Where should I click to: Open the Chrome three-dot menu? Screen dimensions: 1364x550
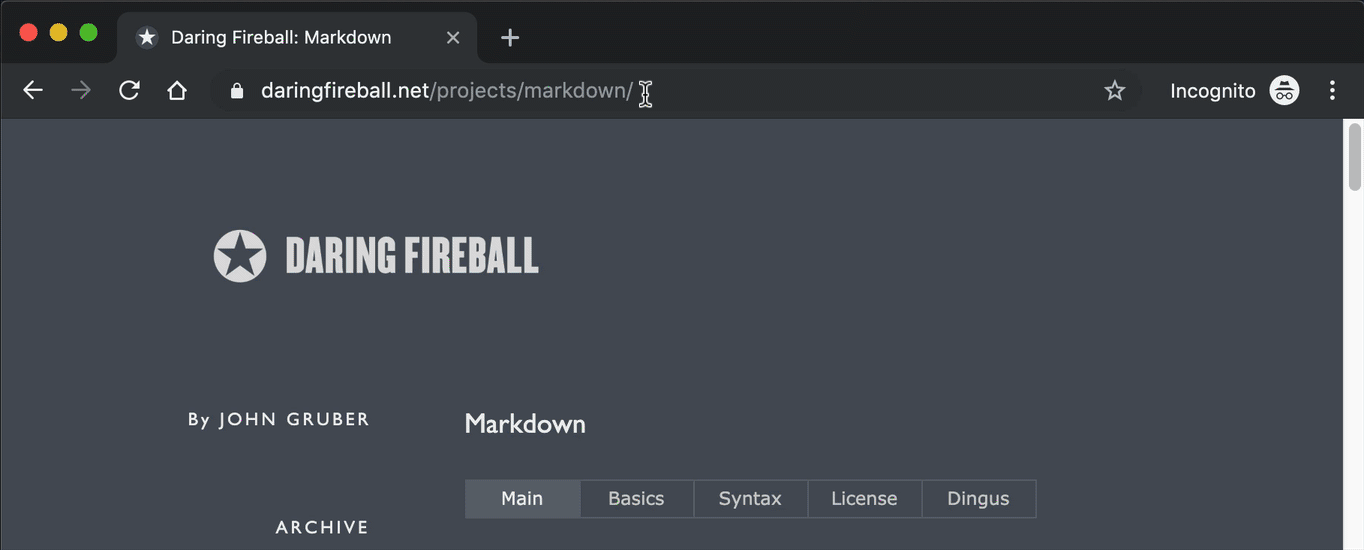tap(1332, 91)
